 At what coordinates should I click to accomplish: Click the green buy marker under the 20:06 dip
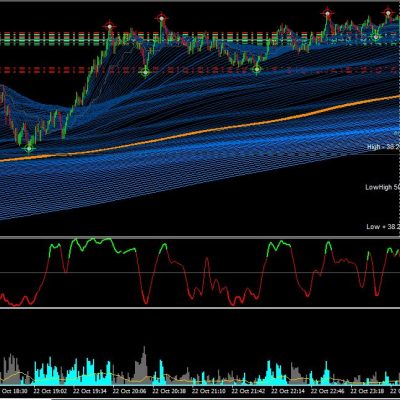tap(145, 72)
